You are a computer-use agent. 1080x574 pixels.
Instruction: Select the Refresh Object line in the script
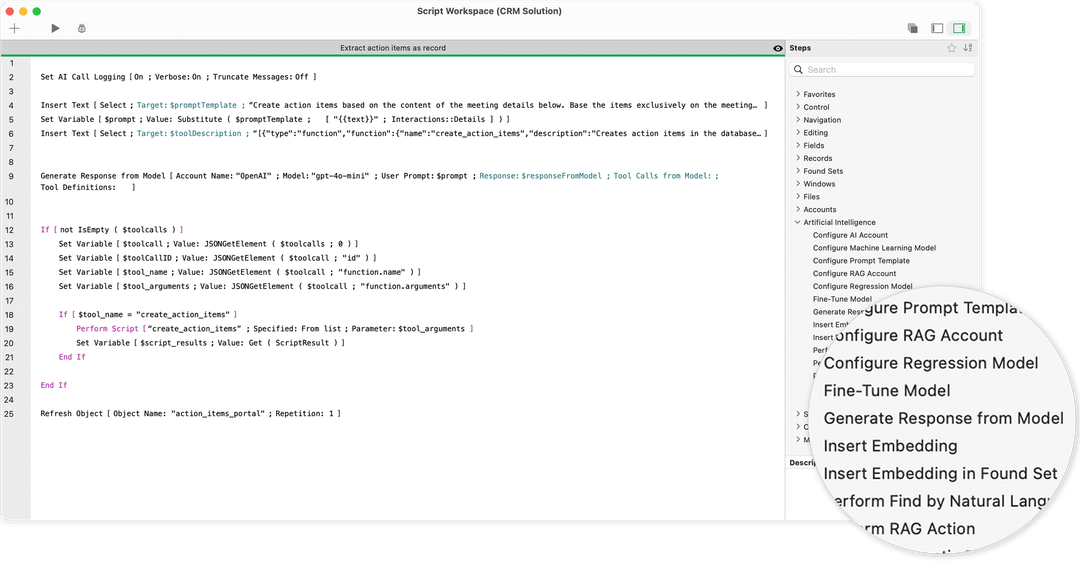point(190,413)
